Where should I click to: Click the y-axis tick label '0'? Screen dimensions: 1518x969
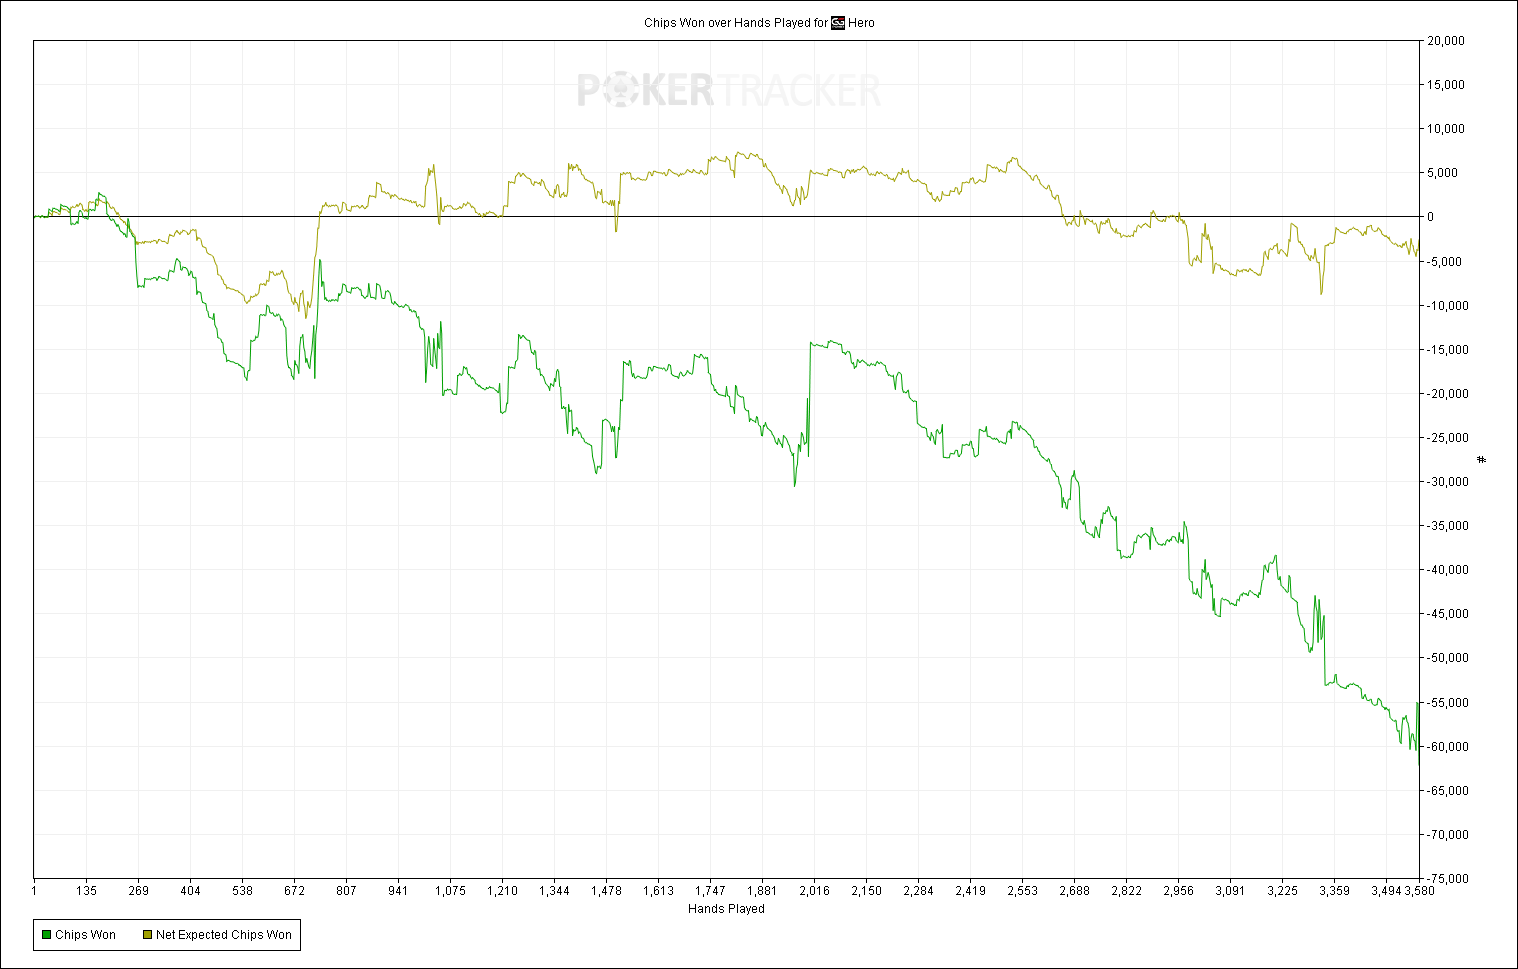(x=1431, y=217)
